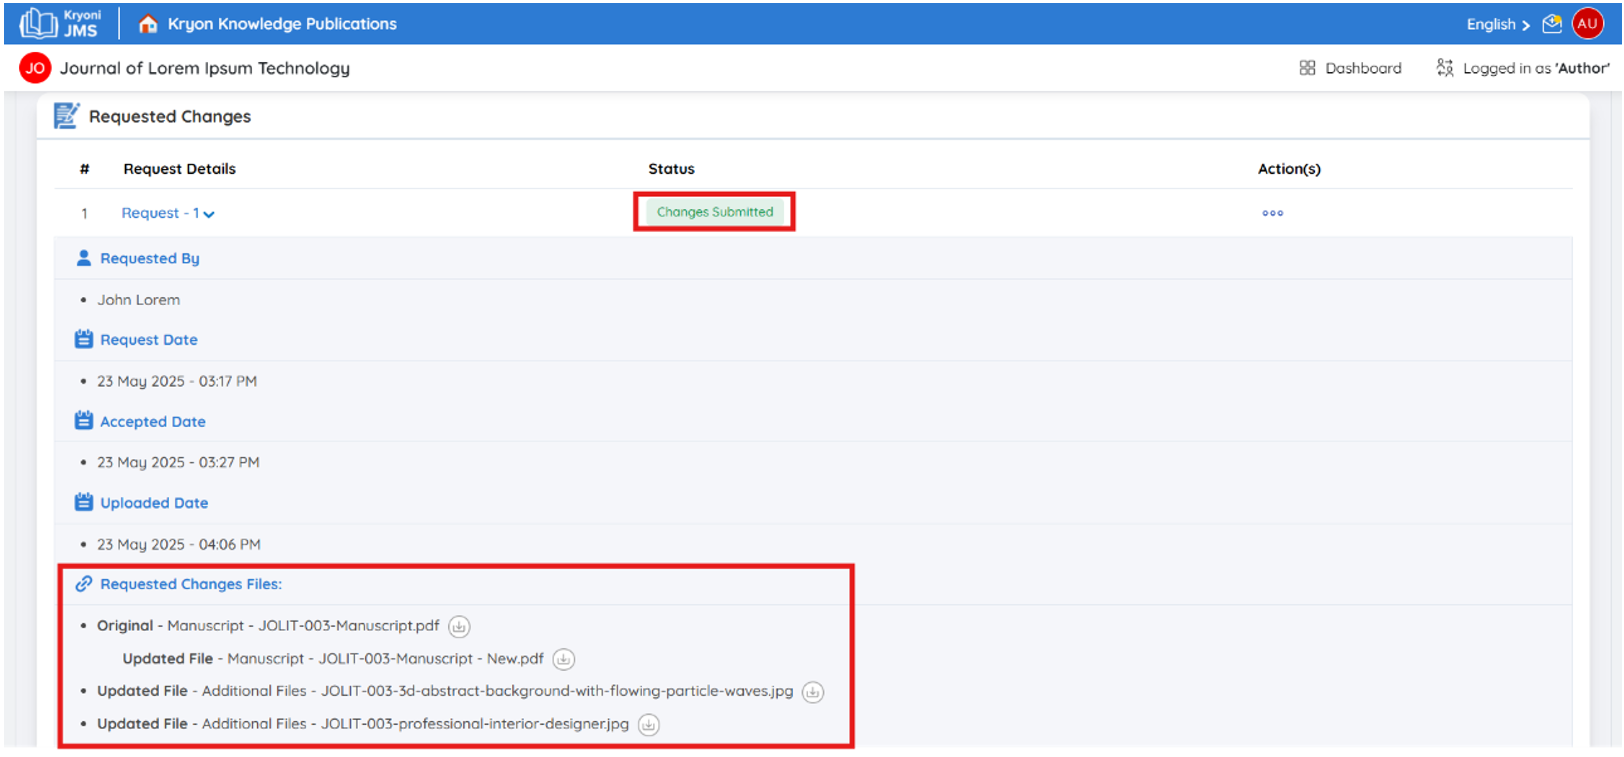The width and height of the screenshot is (1624, 757).
Task: Click the Requested Changes edit icon
Action: pos(66,116)
